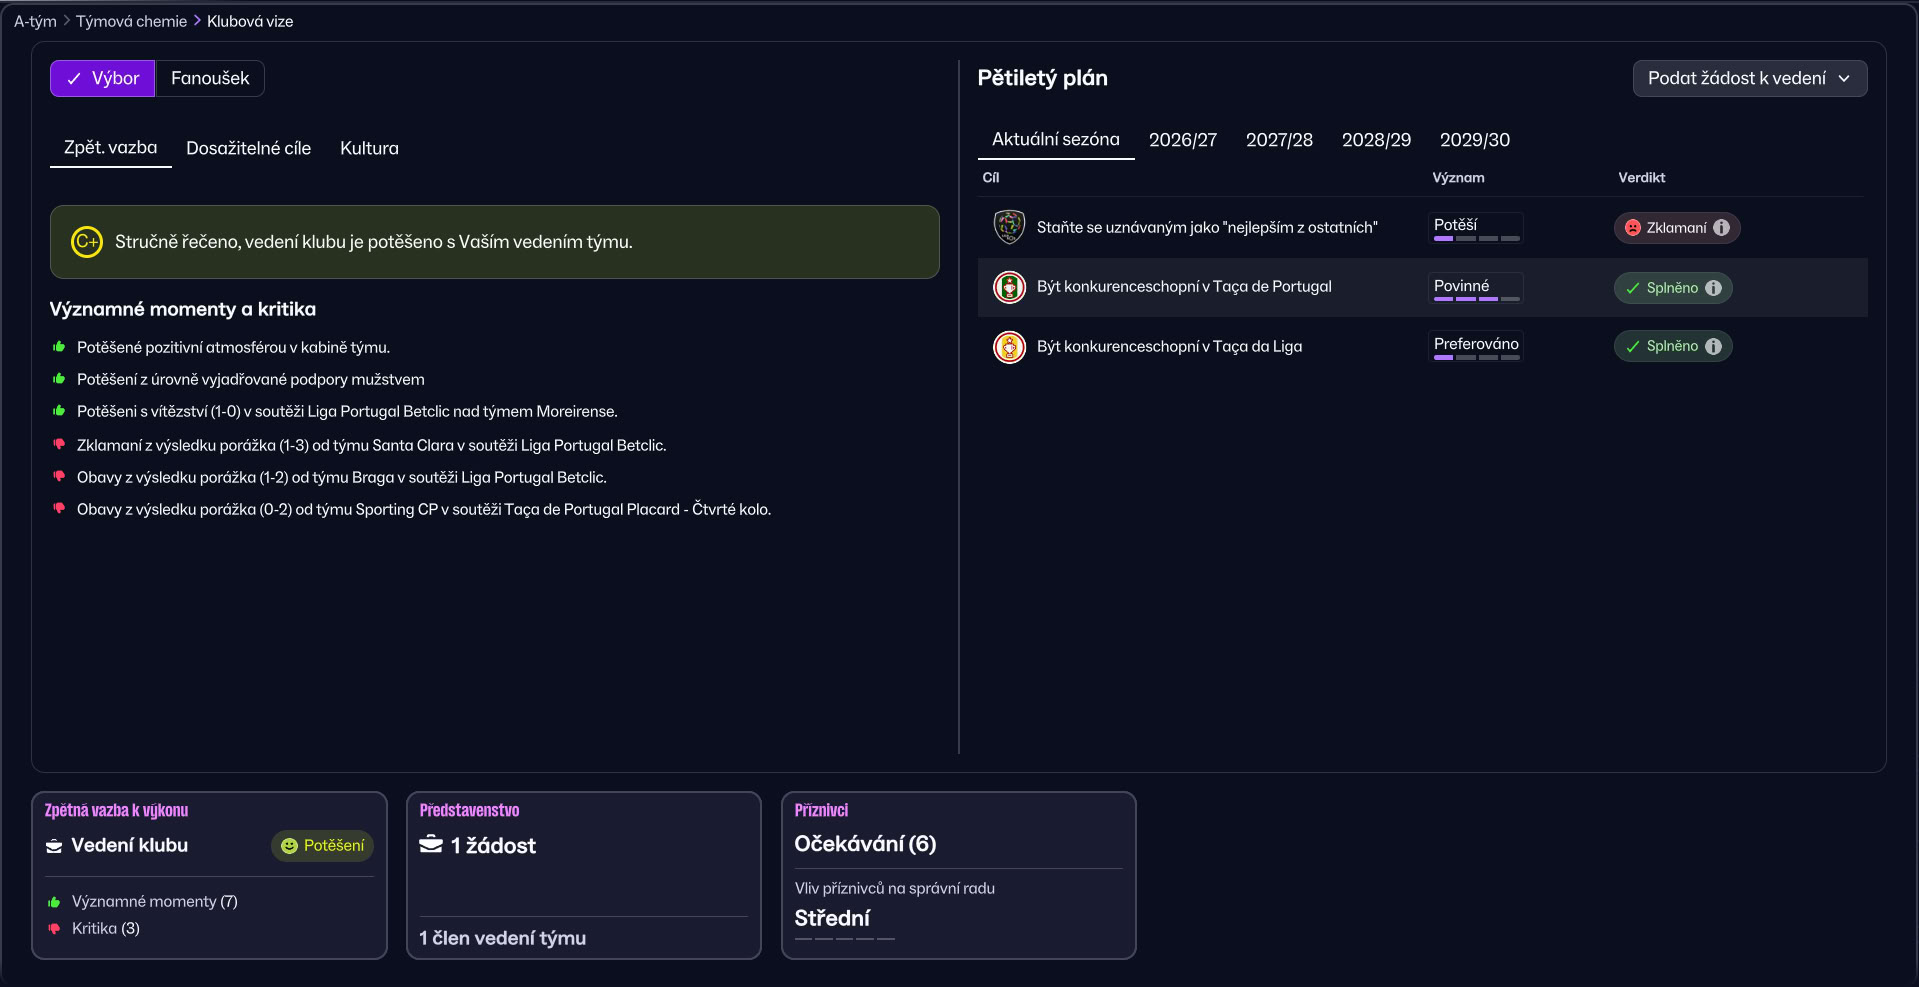Click info icon on Taça da Liga Splněno

coord(1713,346)
